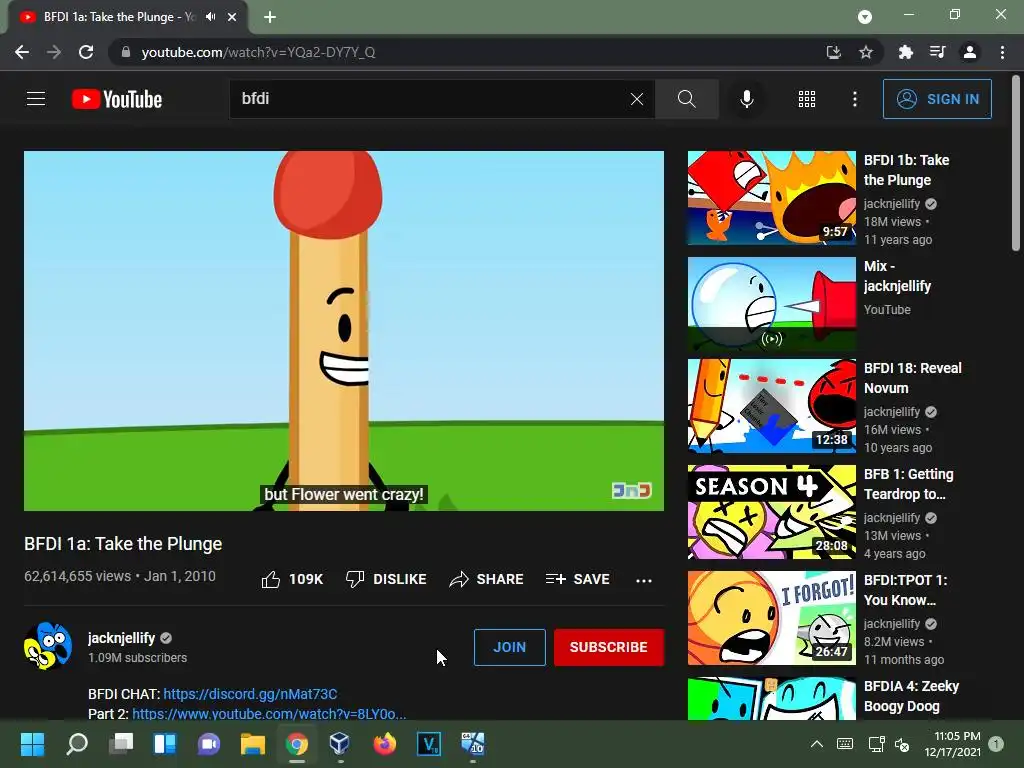Click the Chrome address bar URL
The width and height of the screenshot is (1024, 768).
pyautogui.click(x=258, y=52)
